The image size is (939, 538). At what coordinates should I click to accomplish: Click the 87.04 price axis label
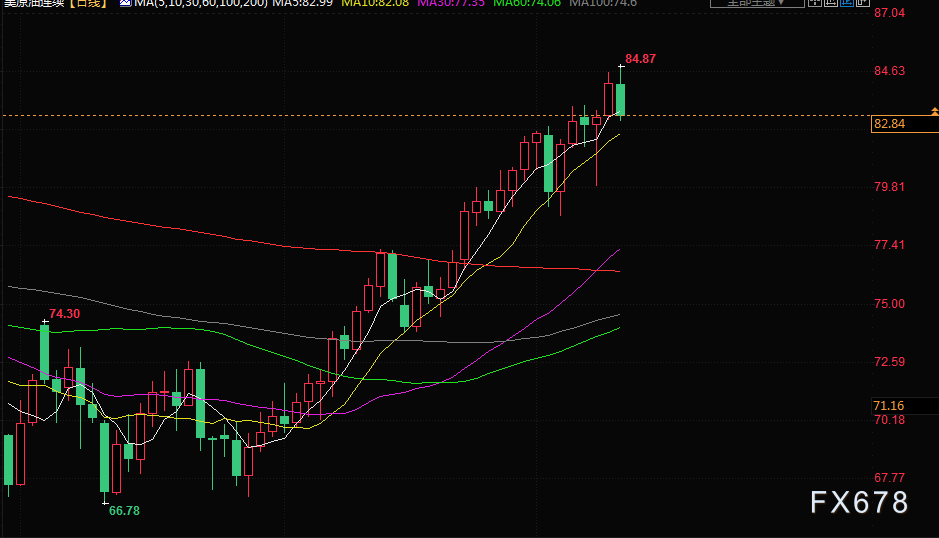point(889,13)
